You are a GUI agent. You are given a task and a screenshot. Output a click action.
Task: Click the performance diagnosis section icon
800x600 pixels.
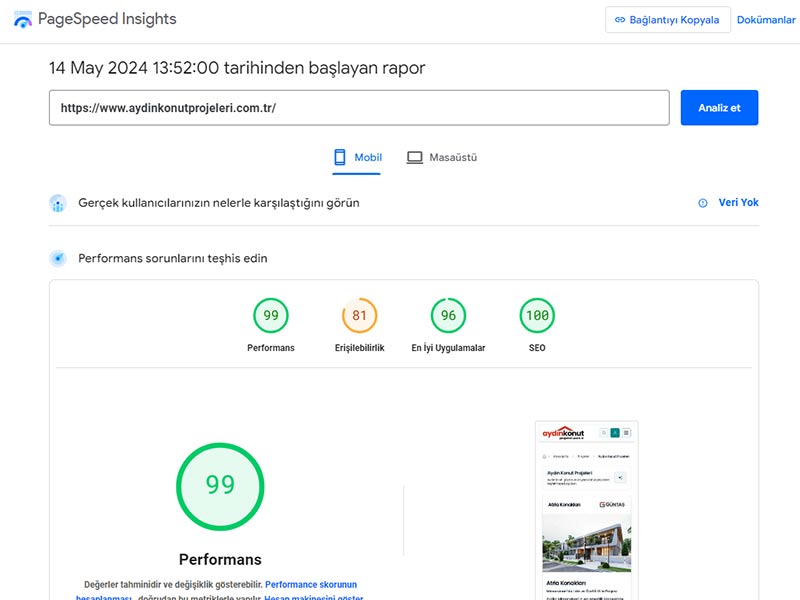58,259
